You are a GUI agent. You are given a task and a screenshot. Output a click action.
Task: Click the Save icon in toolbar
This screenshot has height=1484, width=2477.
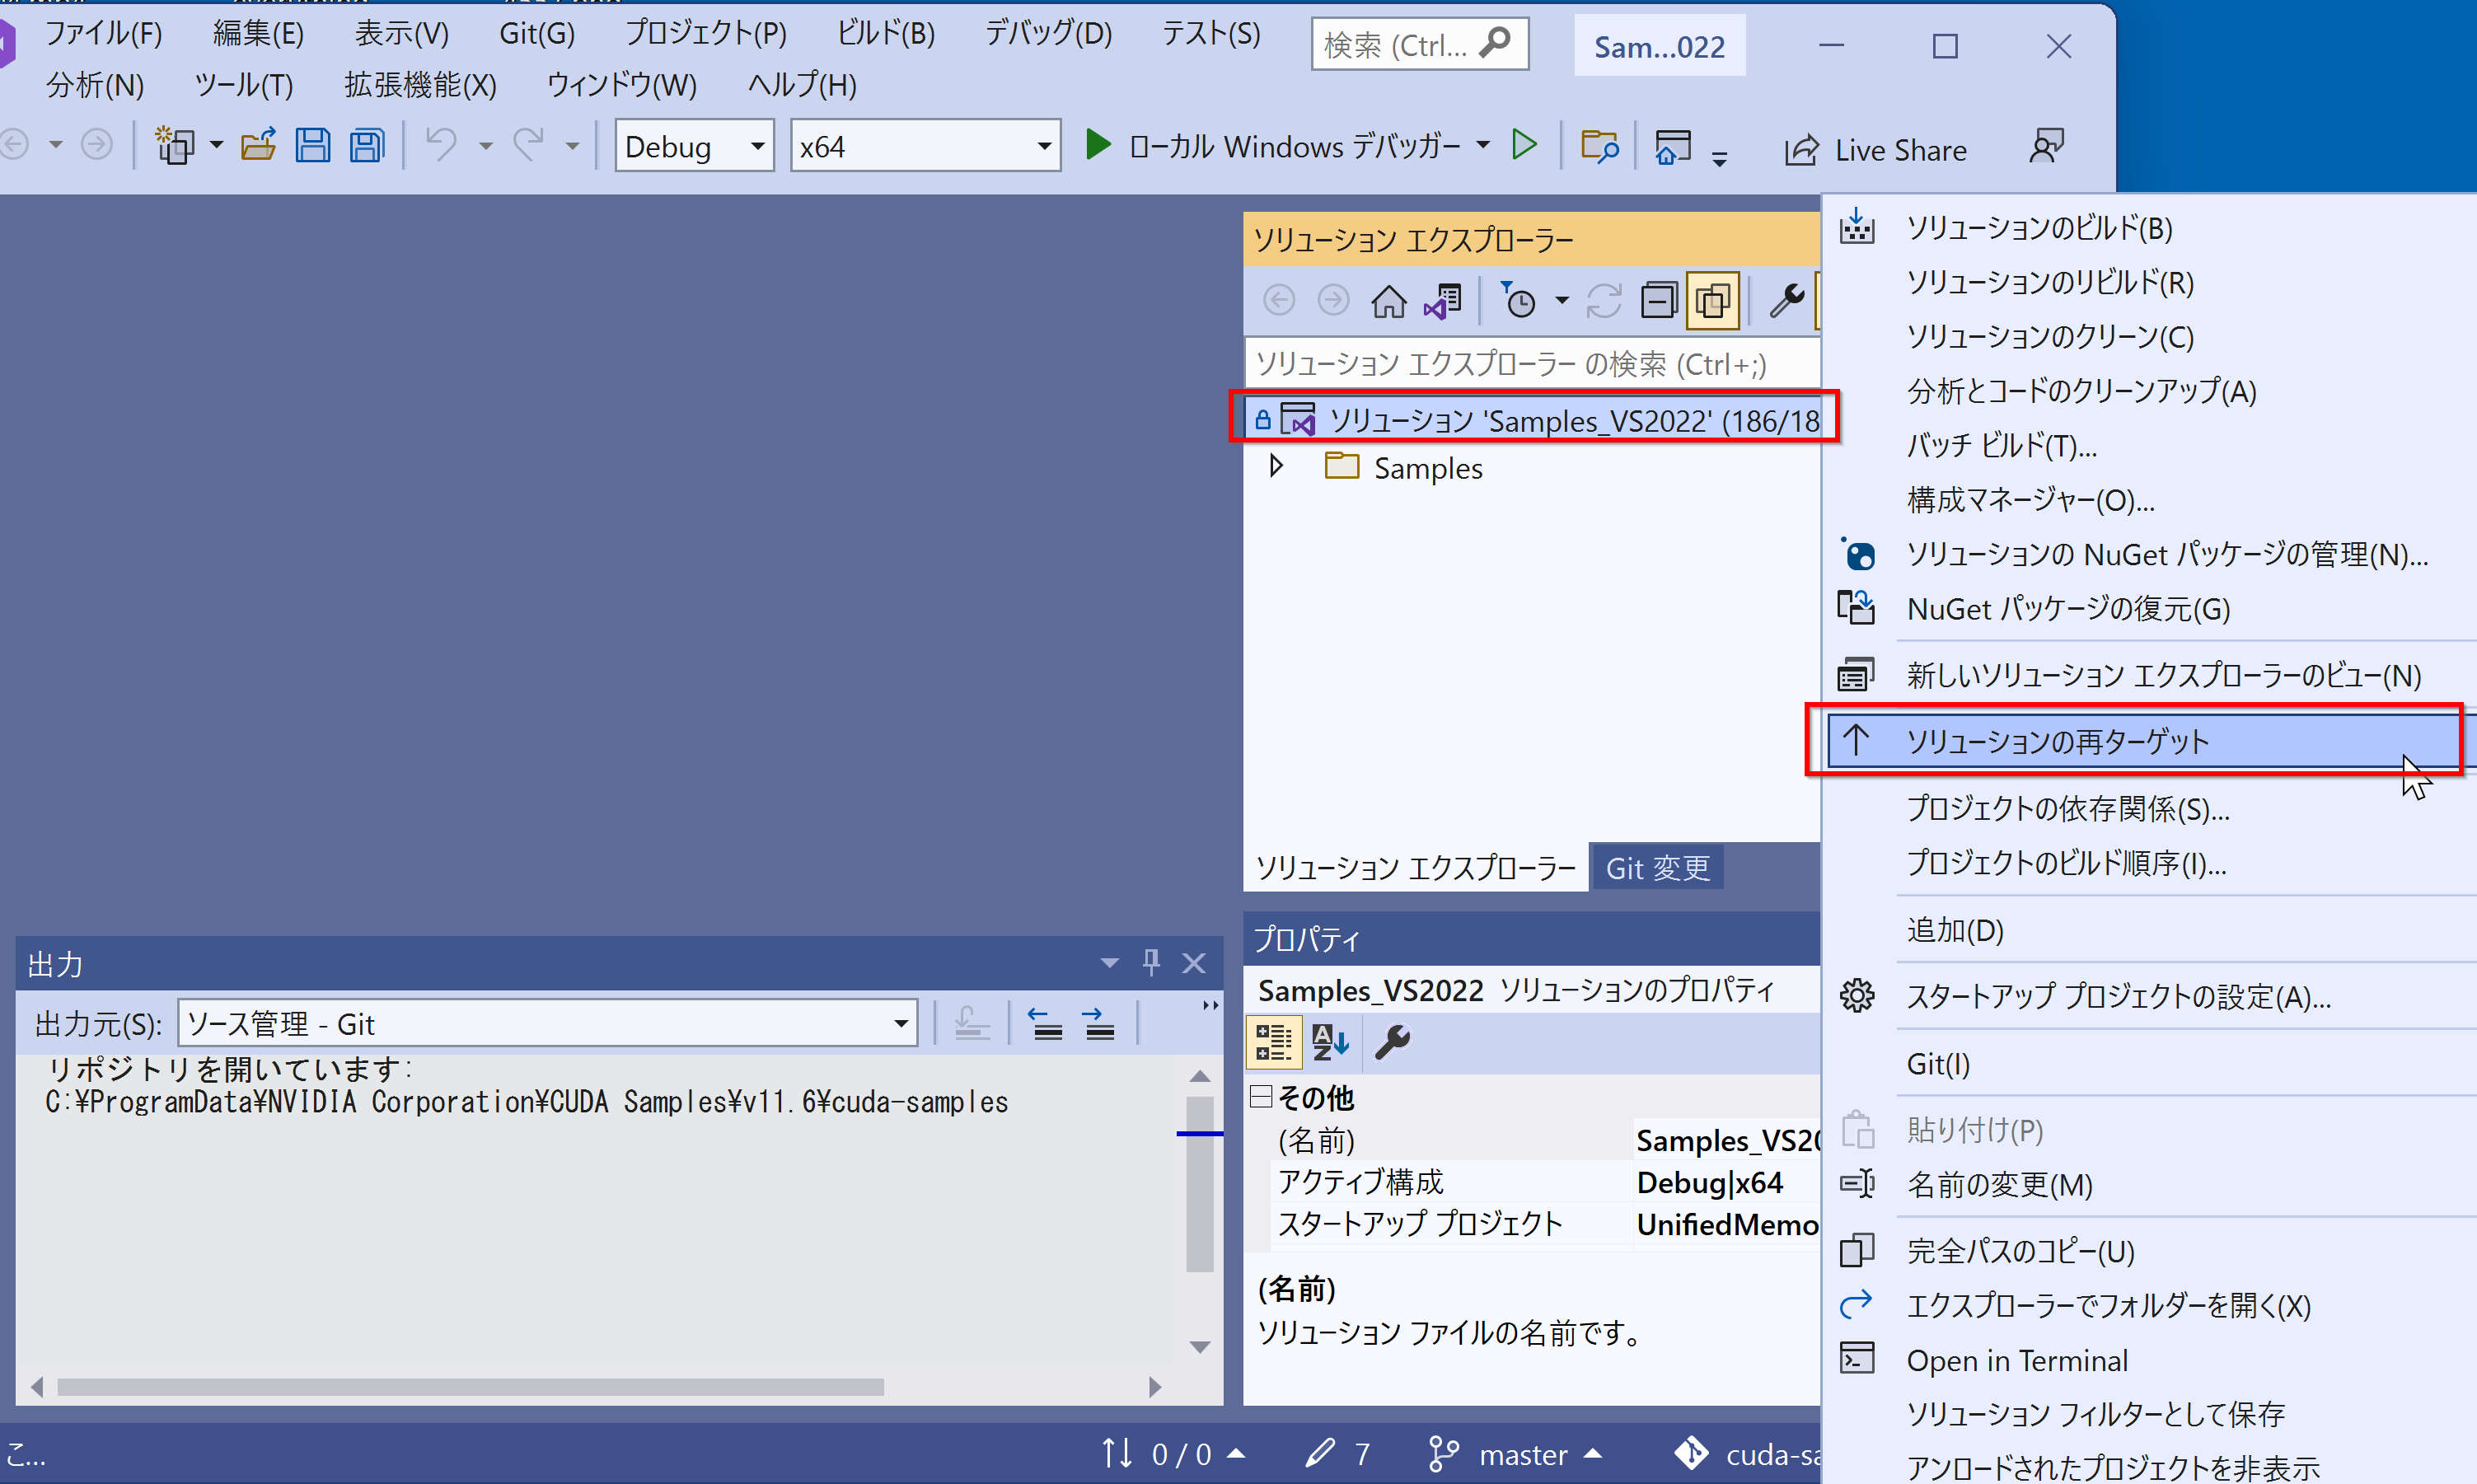point(312,146)
